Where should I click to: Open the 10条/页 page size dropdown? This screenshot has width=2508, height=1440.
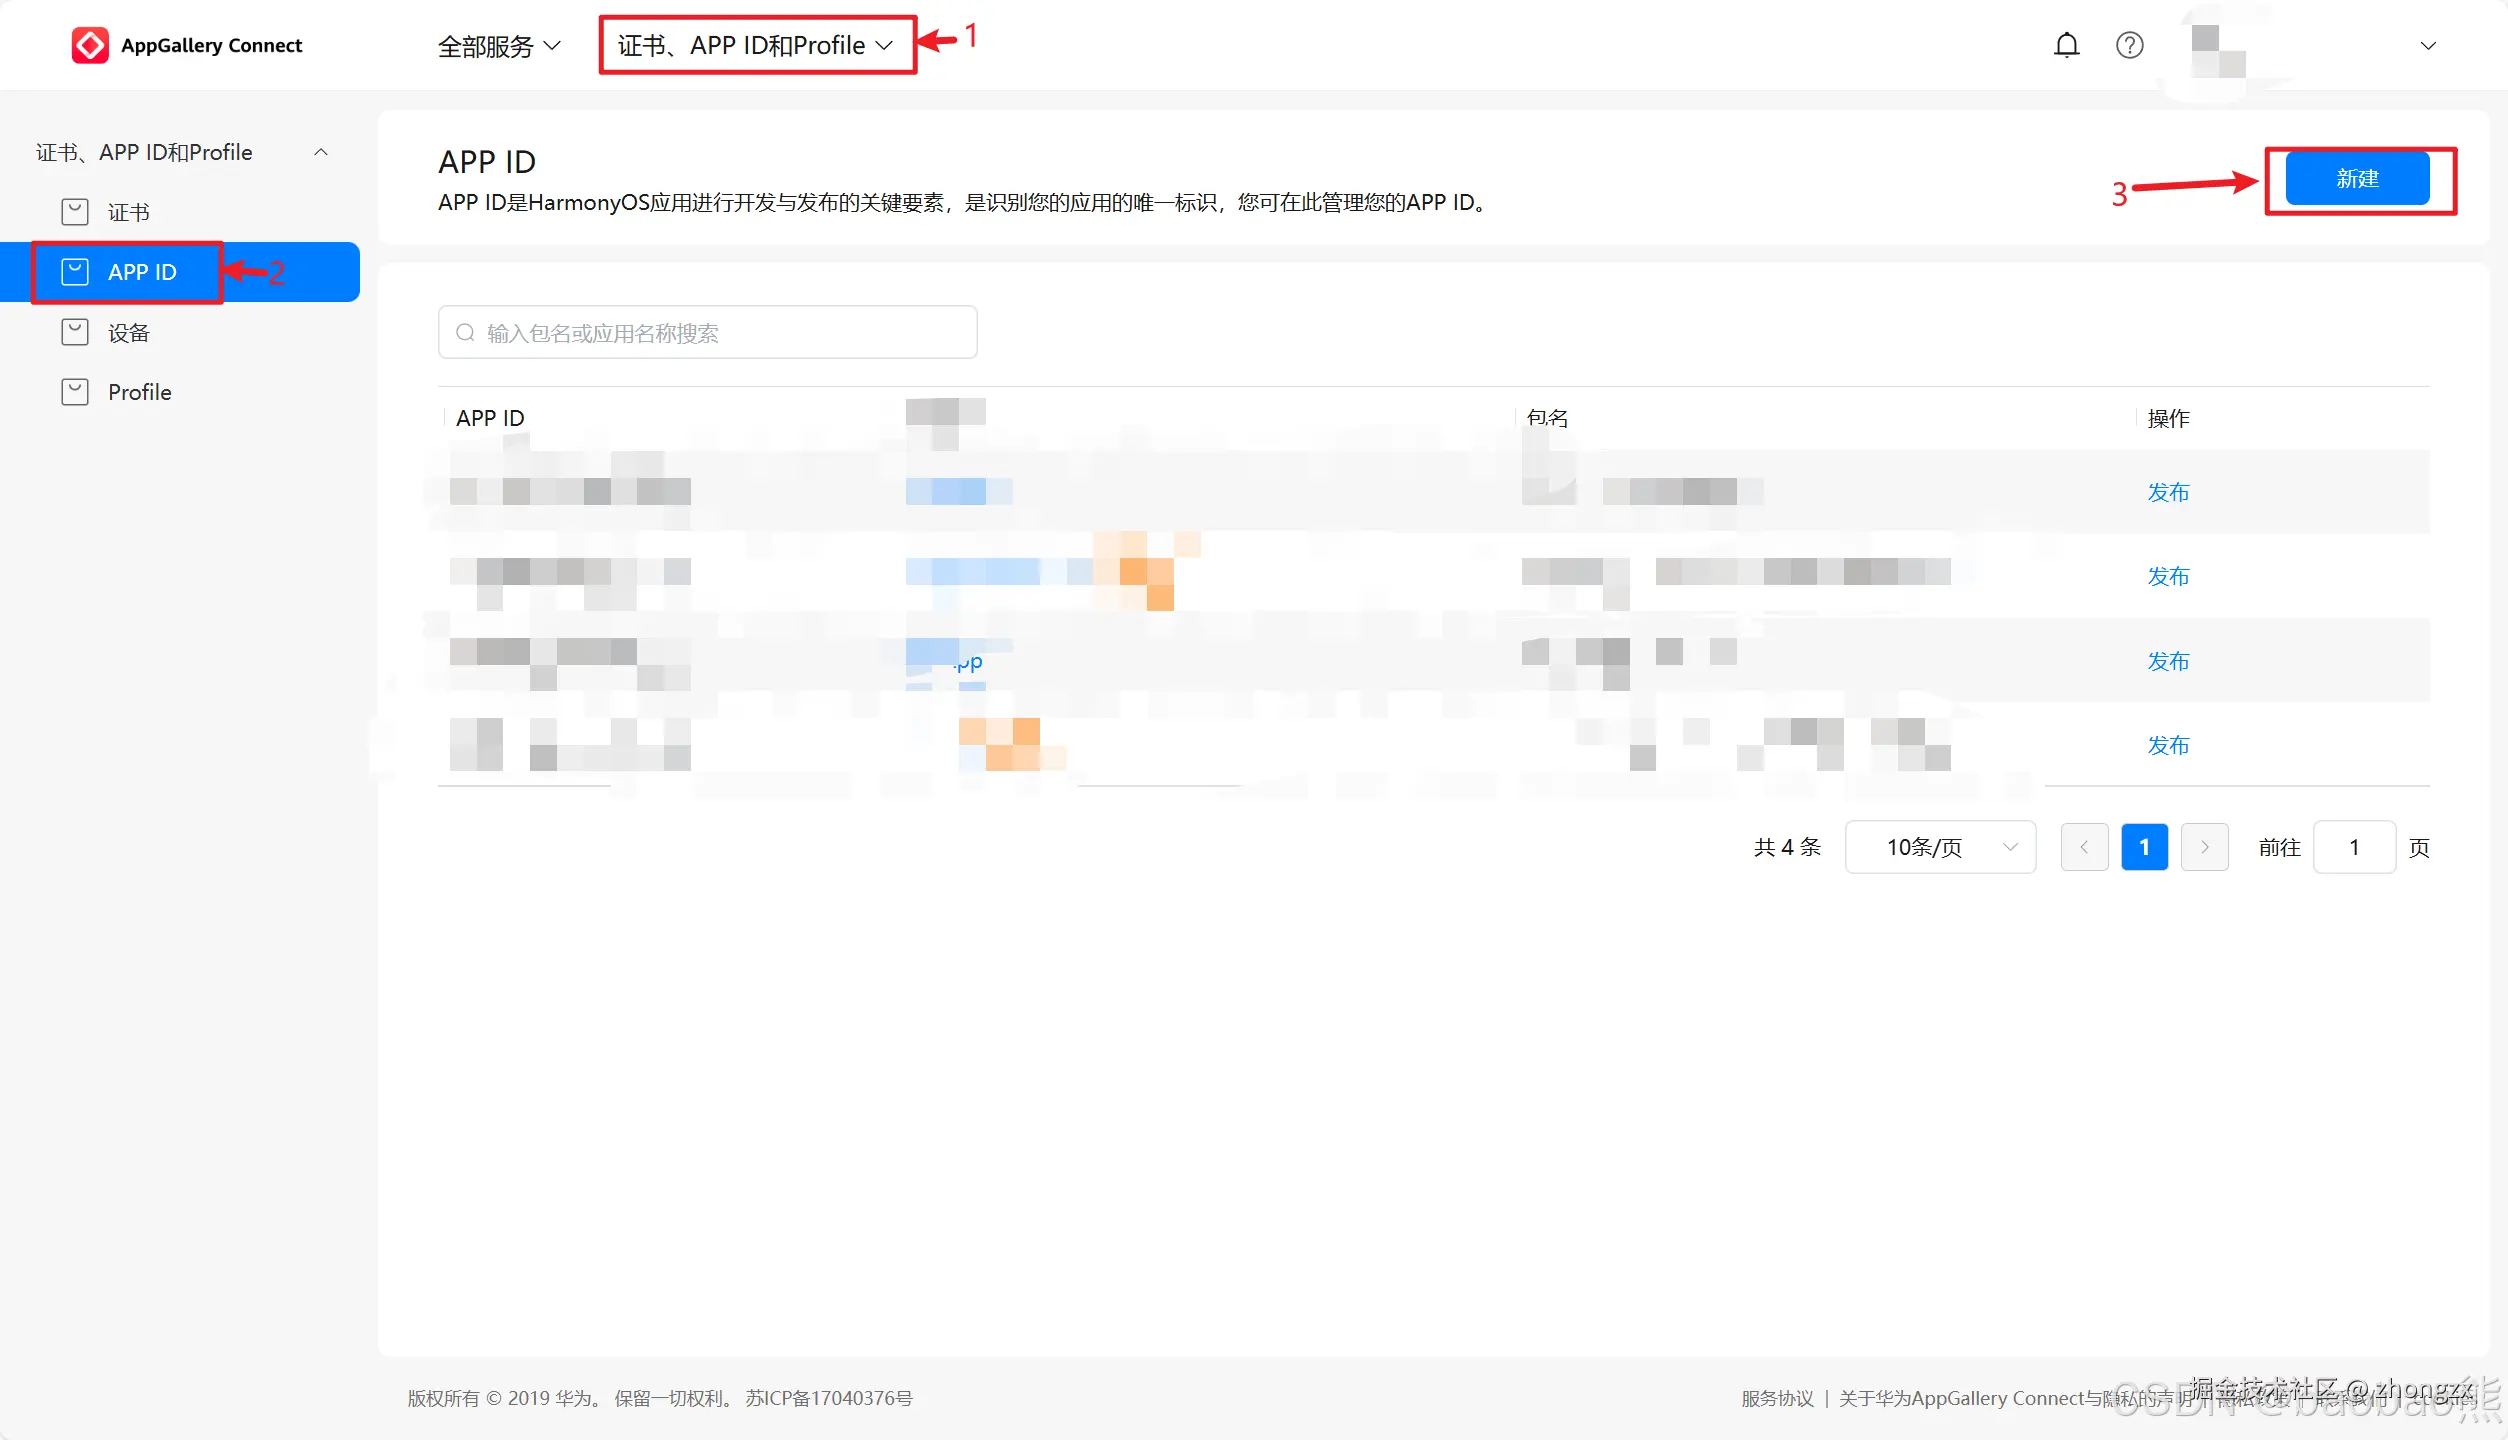(1939, 847)
